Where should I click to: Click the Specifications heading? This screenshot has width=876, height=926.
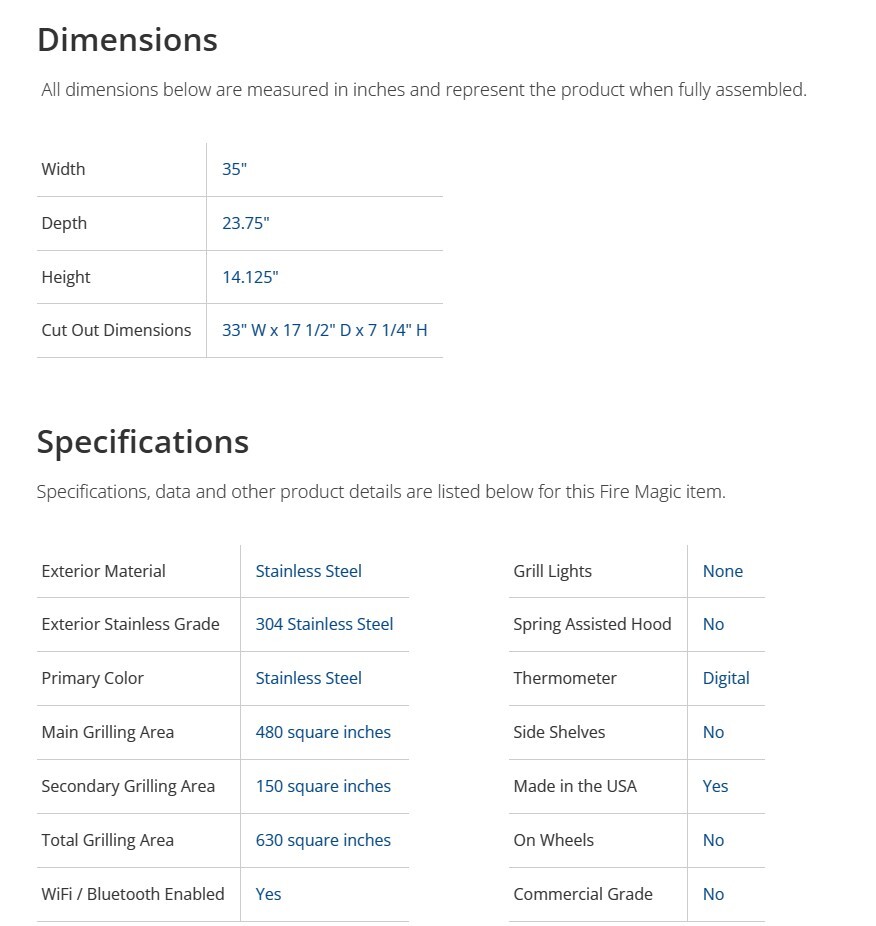pyautogui.click(x=143, y=442)
